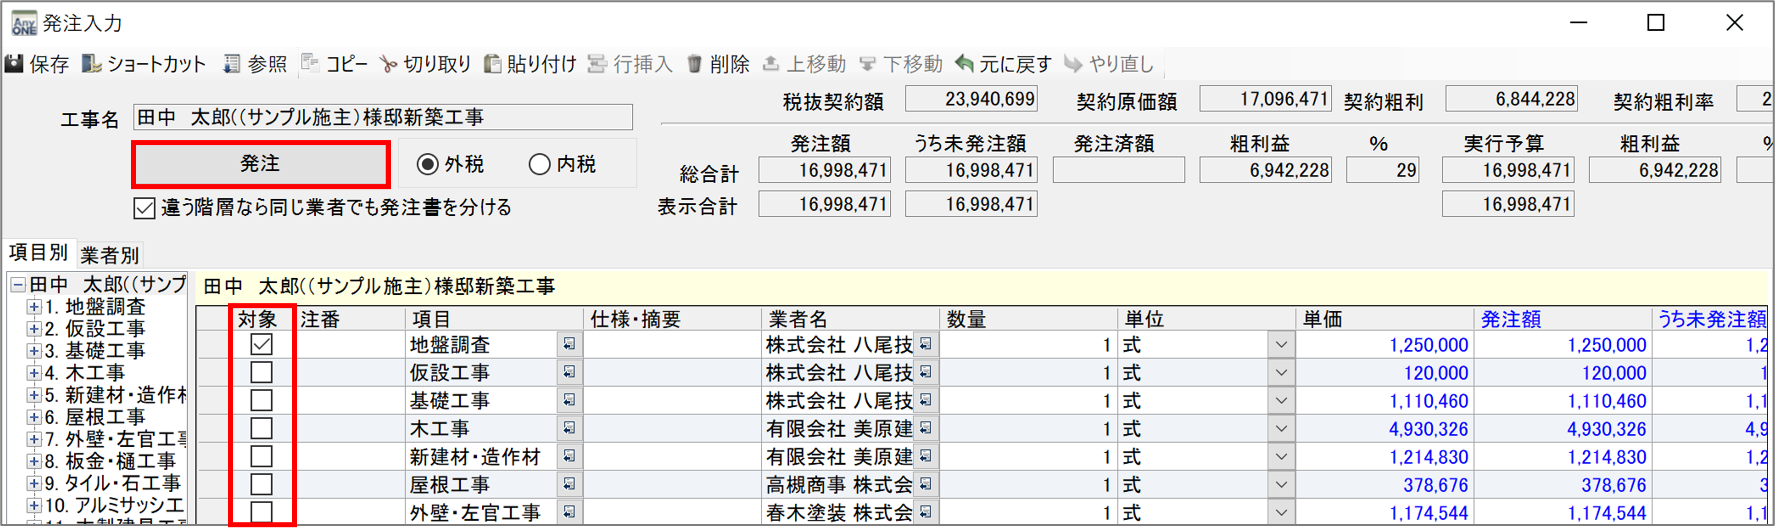Click the 元に戻す undo icon
1775x528 pixels.
point(964,64)
